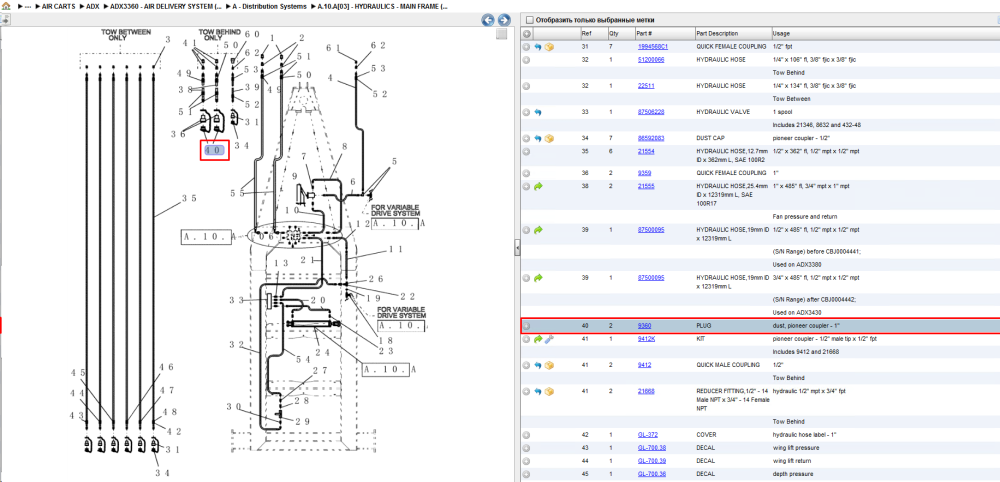This screenshot has width=1000, height=482.
Task: Click package icon on DUST CAP row
Action: point(549,138)
